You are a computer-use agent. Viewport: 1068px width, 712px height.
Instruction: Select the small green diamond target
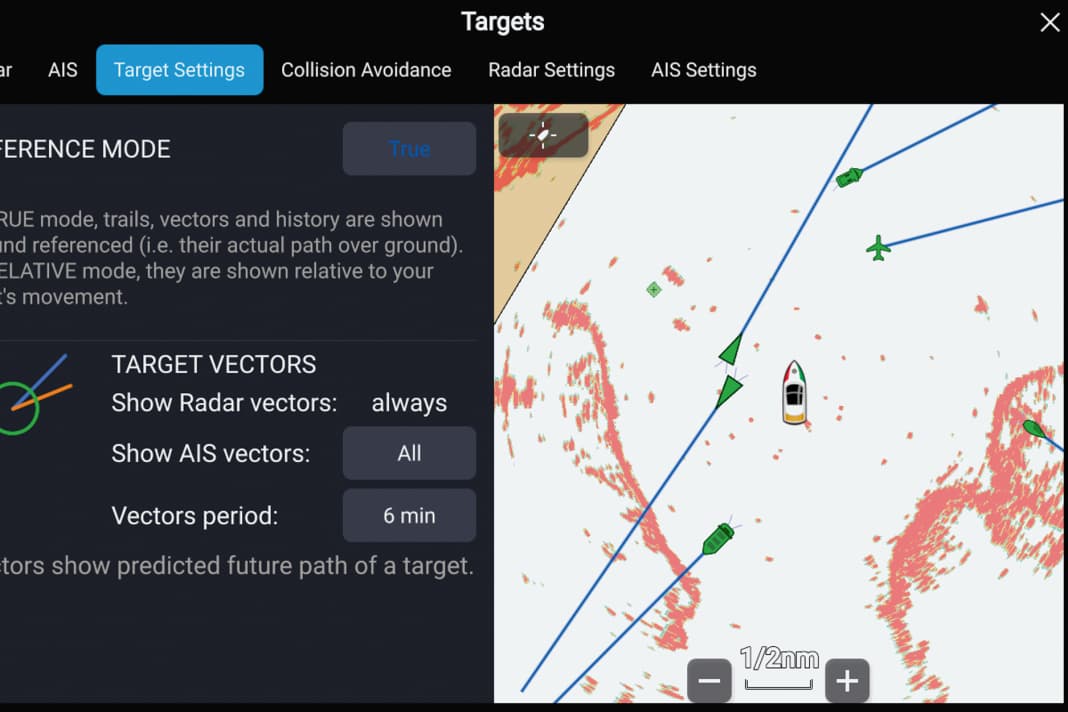click(x=653, y=290)
